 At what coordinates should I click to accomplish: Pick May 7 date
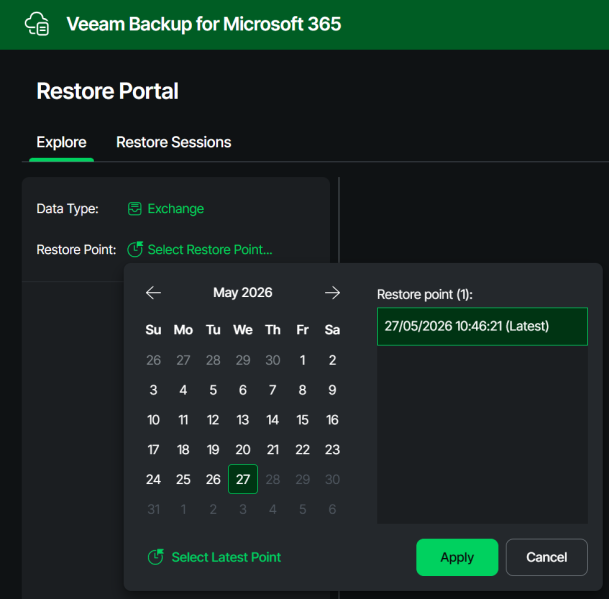(x=273, y=390)
